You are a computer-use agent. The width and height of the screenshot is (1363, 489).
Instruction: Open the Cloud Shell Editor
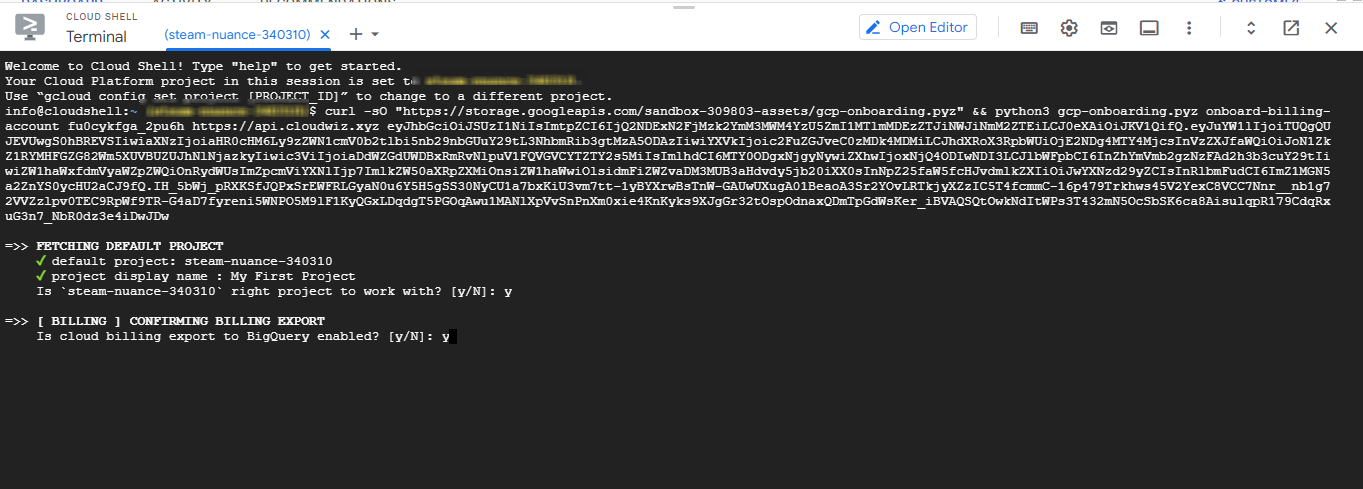[x=917, y=27]
